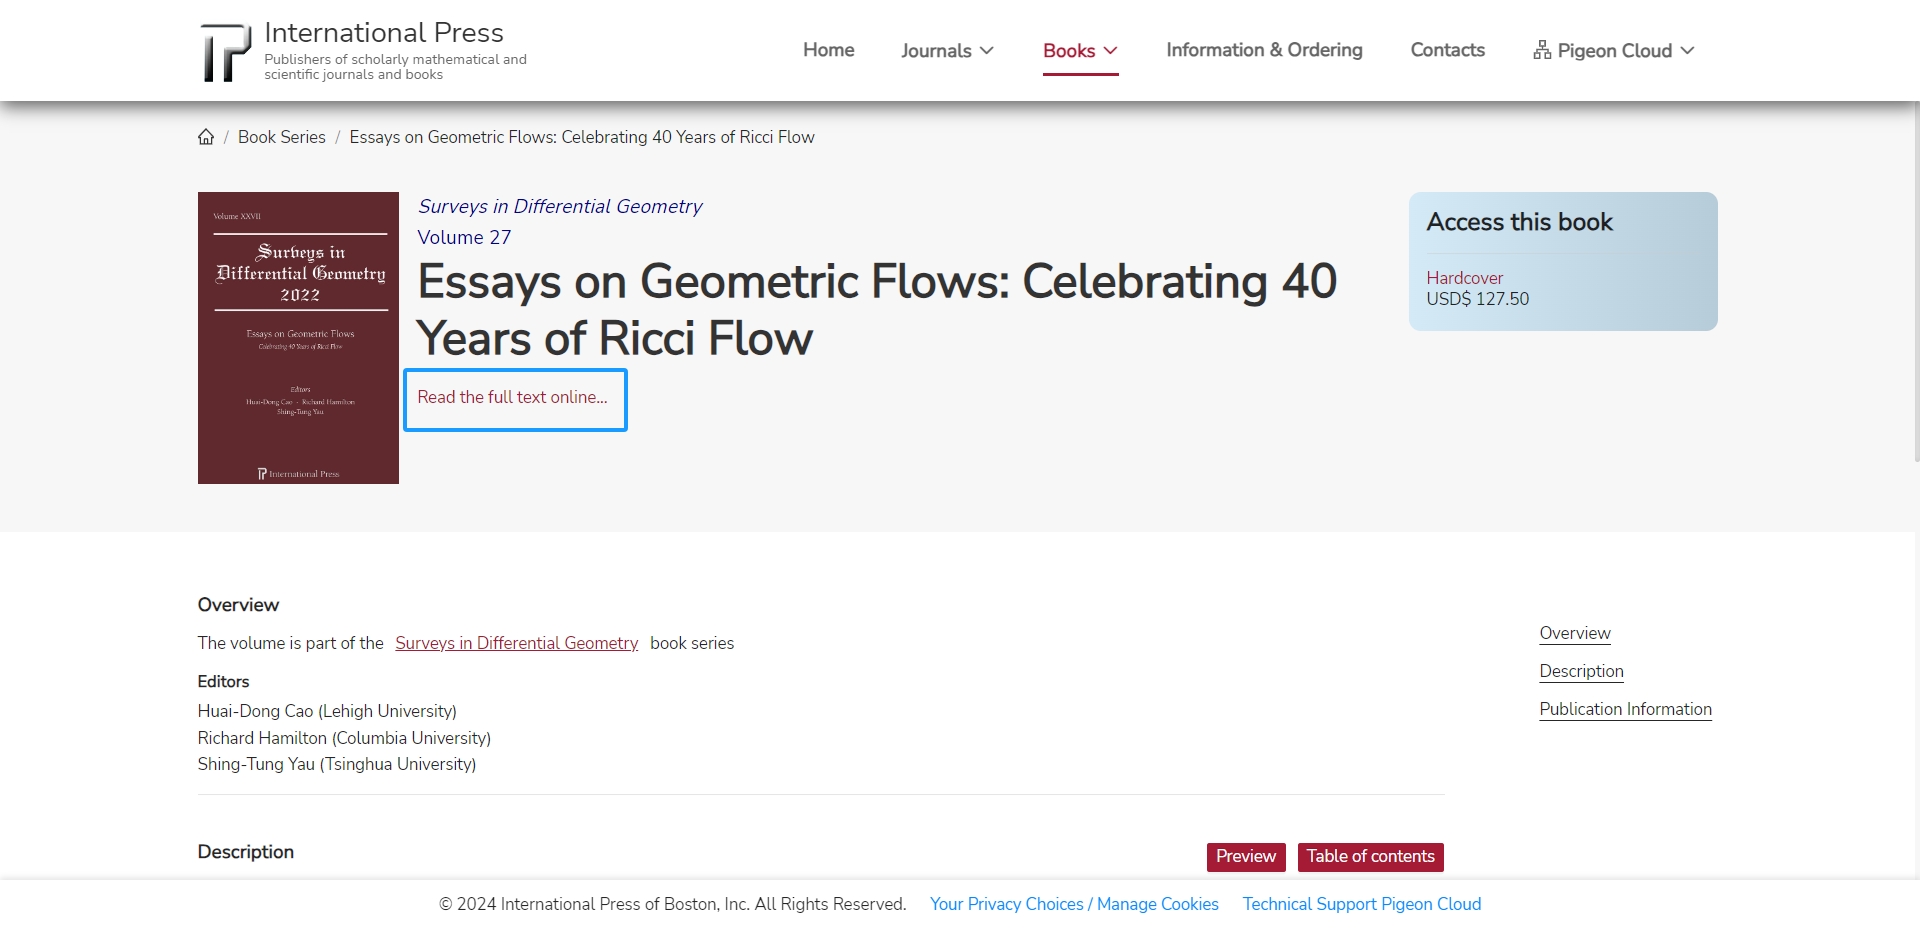
Task: Click the Preview button
Action: click(x=1246, y=857)
